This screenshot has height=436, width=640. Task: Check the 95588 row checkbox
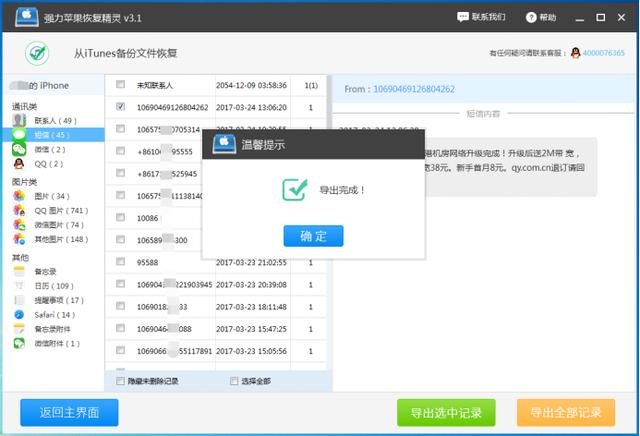[x=120, y=261]
